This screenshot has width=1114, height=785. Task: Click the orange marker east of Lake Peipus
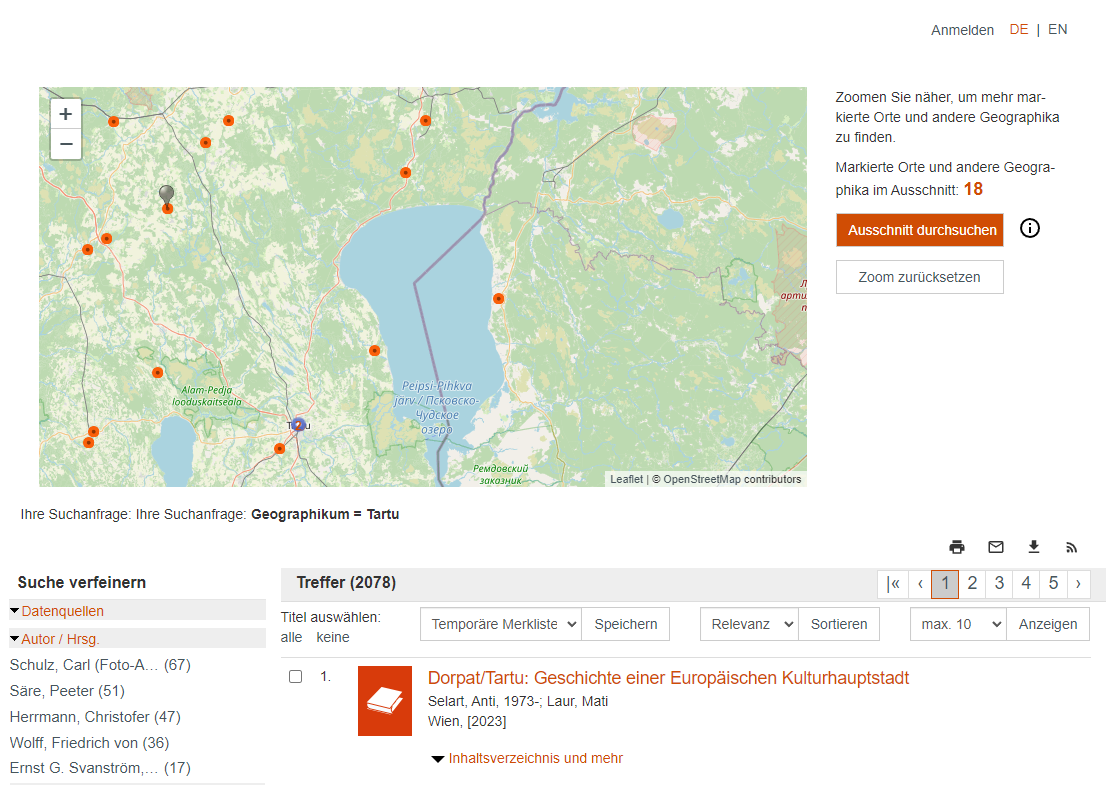(x=499, y=298)
